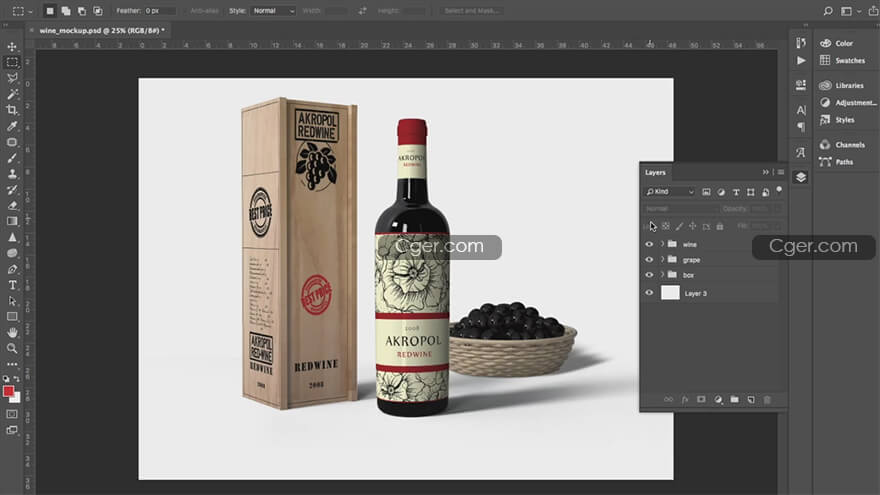Toggle the pixel layer filter
Image resolution: width=880 pixels, height=495 pixels.
point(706,192)
